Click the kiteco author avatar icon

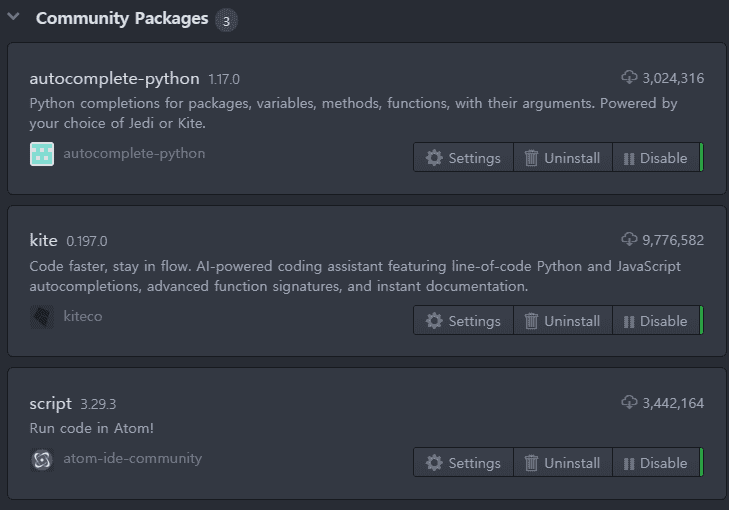coord(42,317)
